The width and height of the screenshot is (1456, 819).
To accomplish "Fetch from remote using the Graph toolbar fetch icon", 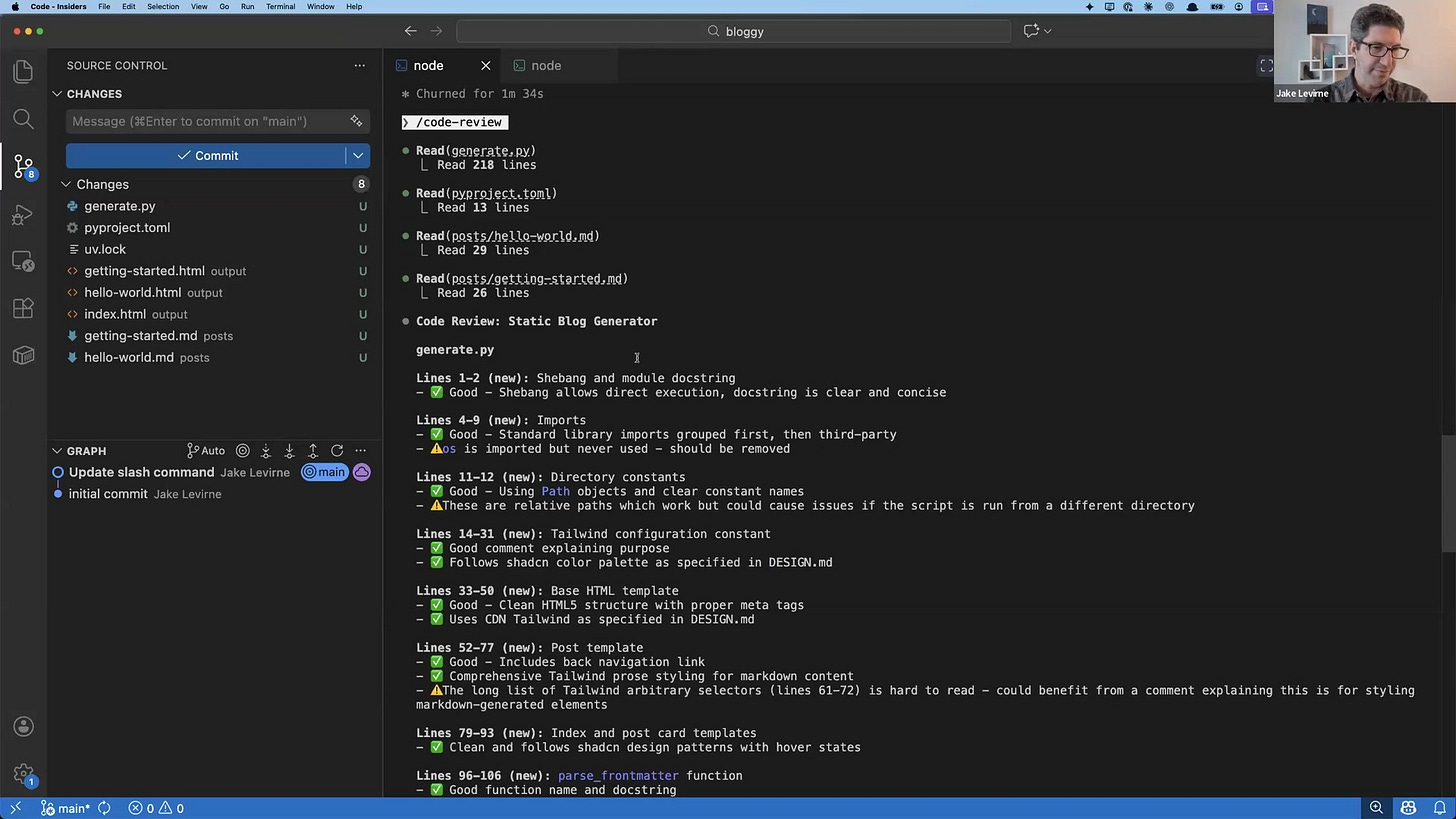I will 265,450.
